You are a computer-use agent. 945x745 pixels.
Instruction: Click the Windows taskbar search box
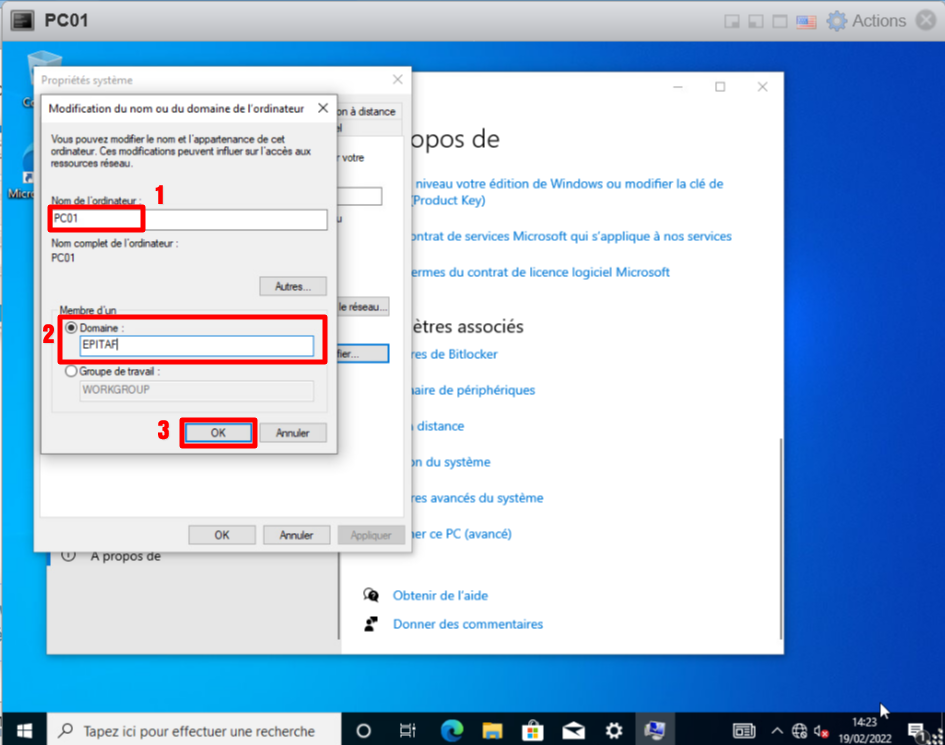tap(195, 730)
